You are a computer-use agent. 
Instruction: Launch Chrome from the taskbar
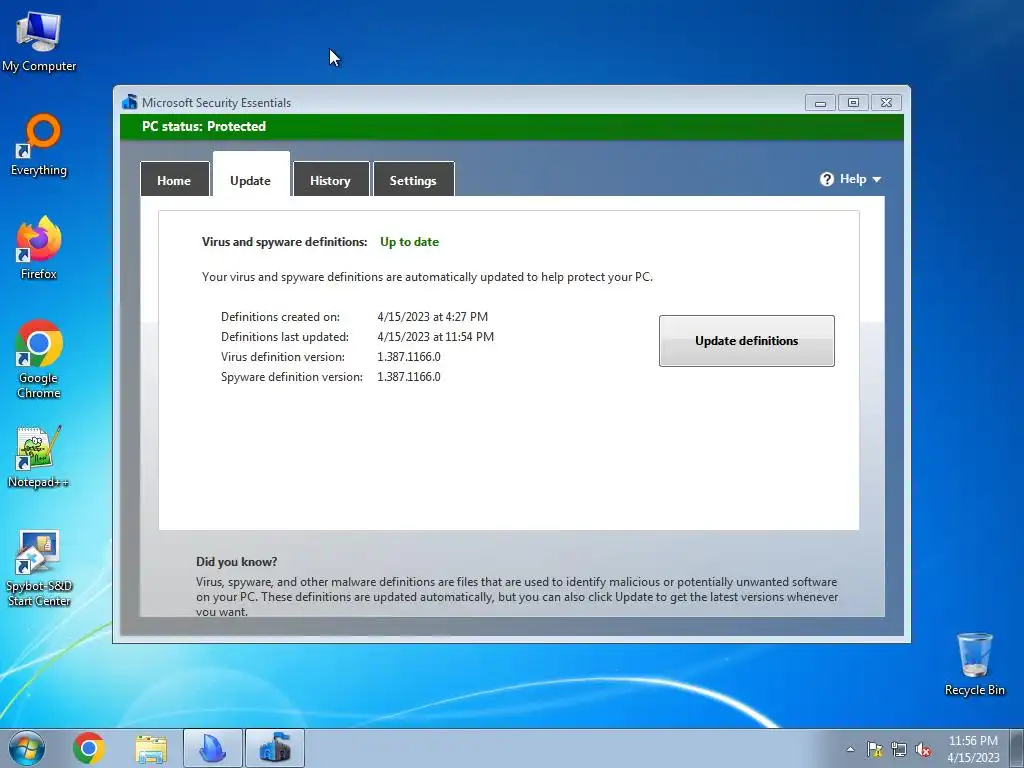coord(89,748)
